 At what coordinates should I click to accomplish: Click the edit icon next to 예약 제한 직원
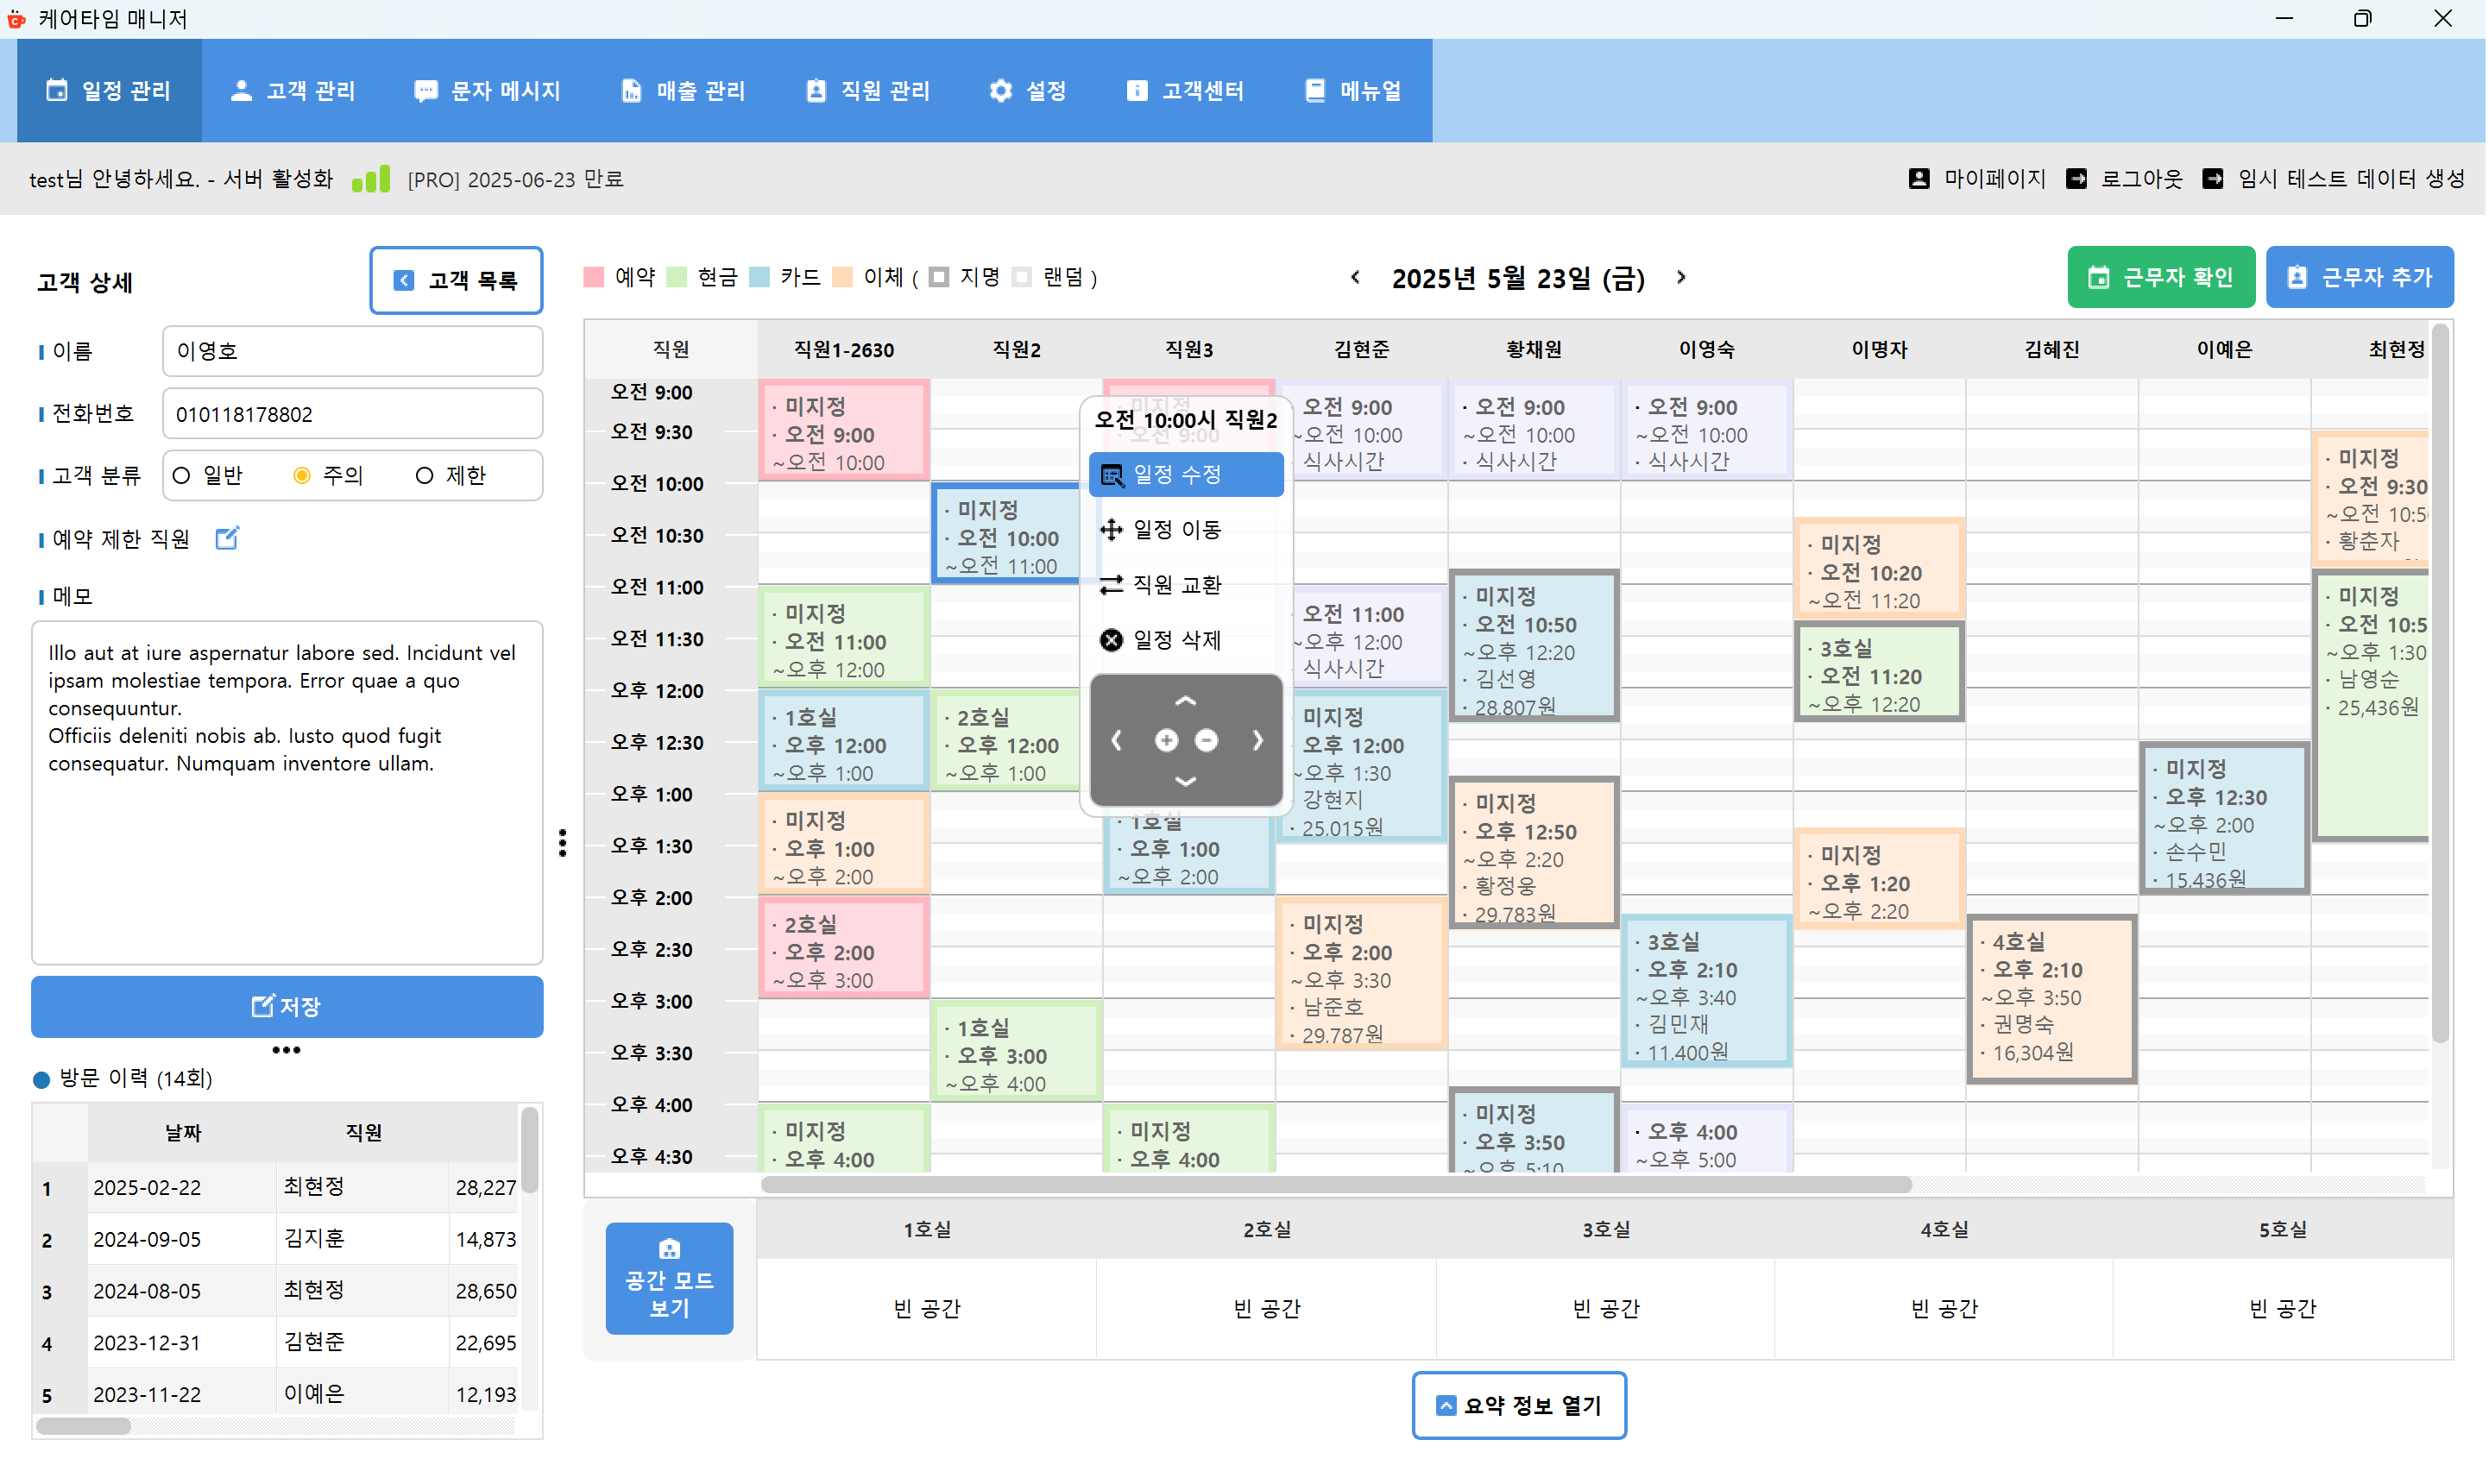pos(227,538)
